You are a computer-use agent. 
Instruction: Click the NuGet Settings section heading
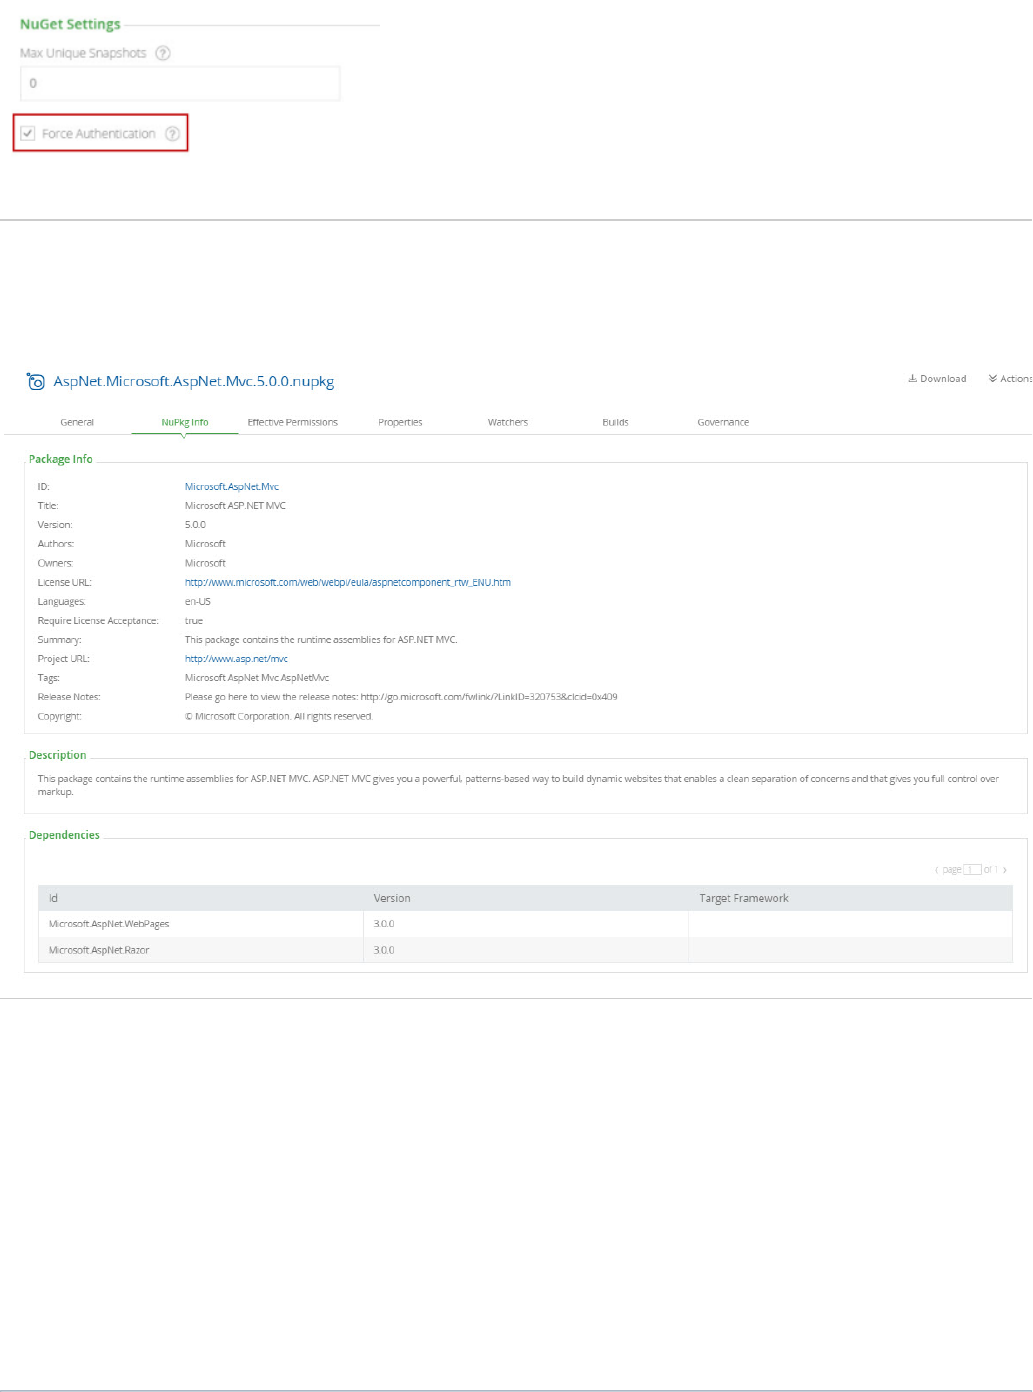point(70,24)
